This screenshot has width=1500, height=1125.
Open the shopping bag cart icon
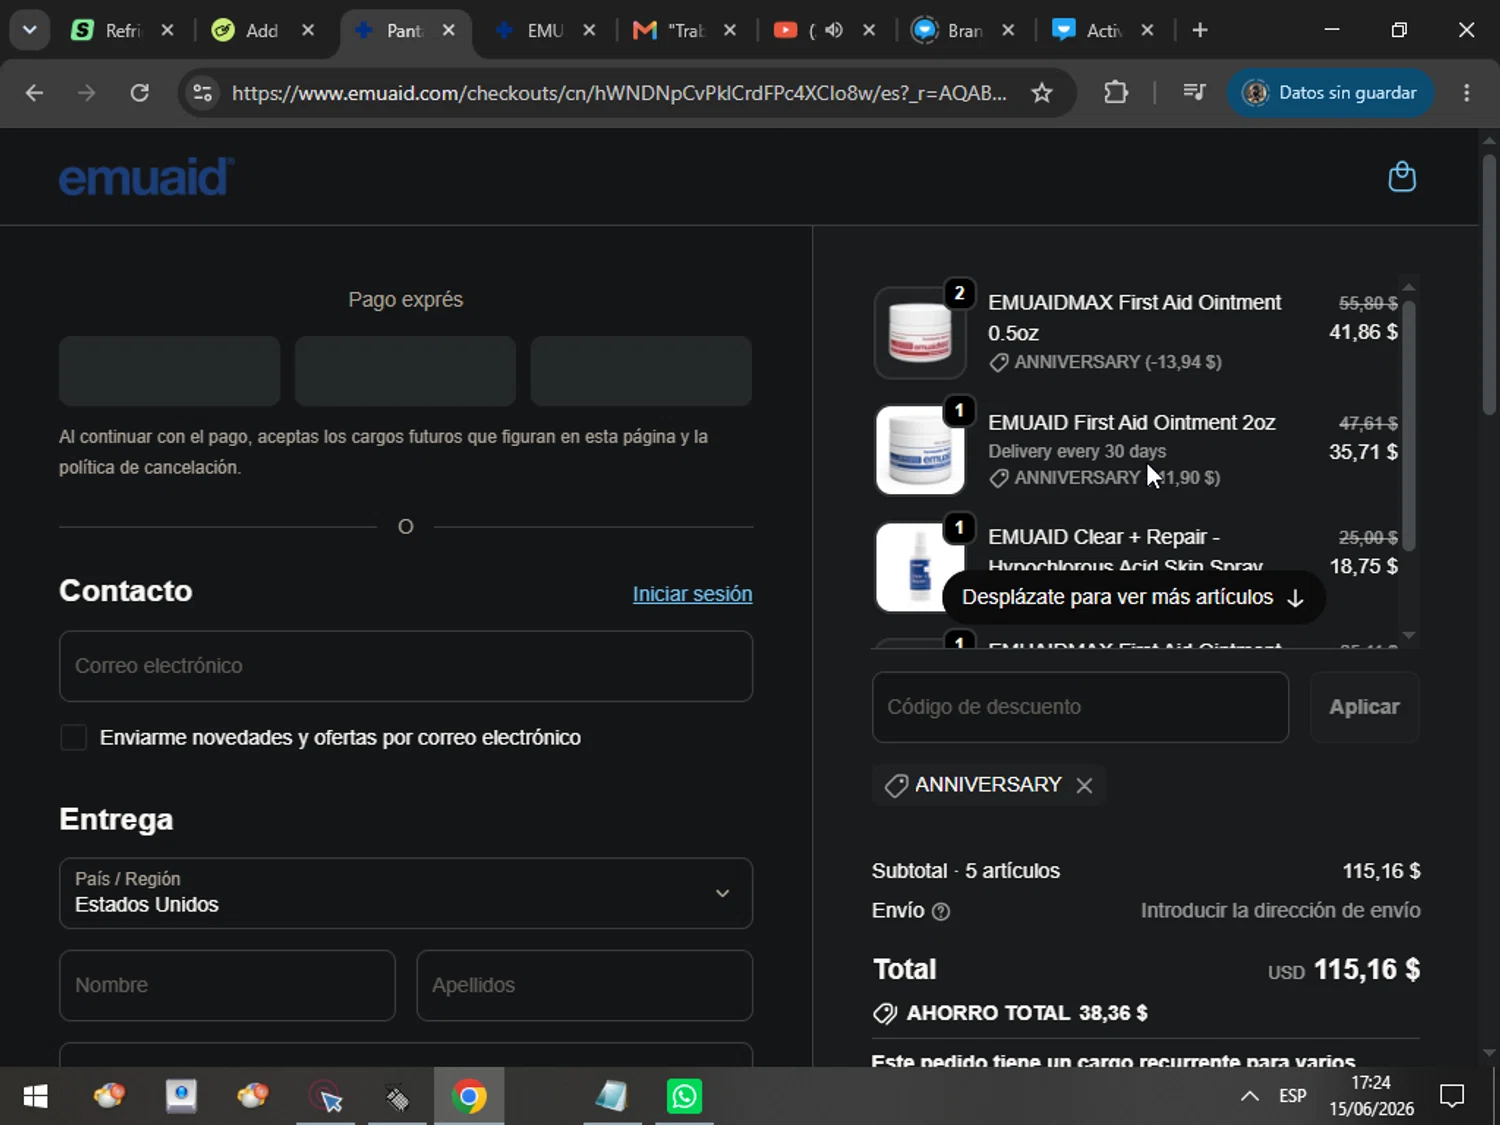tap(1402, 177)
